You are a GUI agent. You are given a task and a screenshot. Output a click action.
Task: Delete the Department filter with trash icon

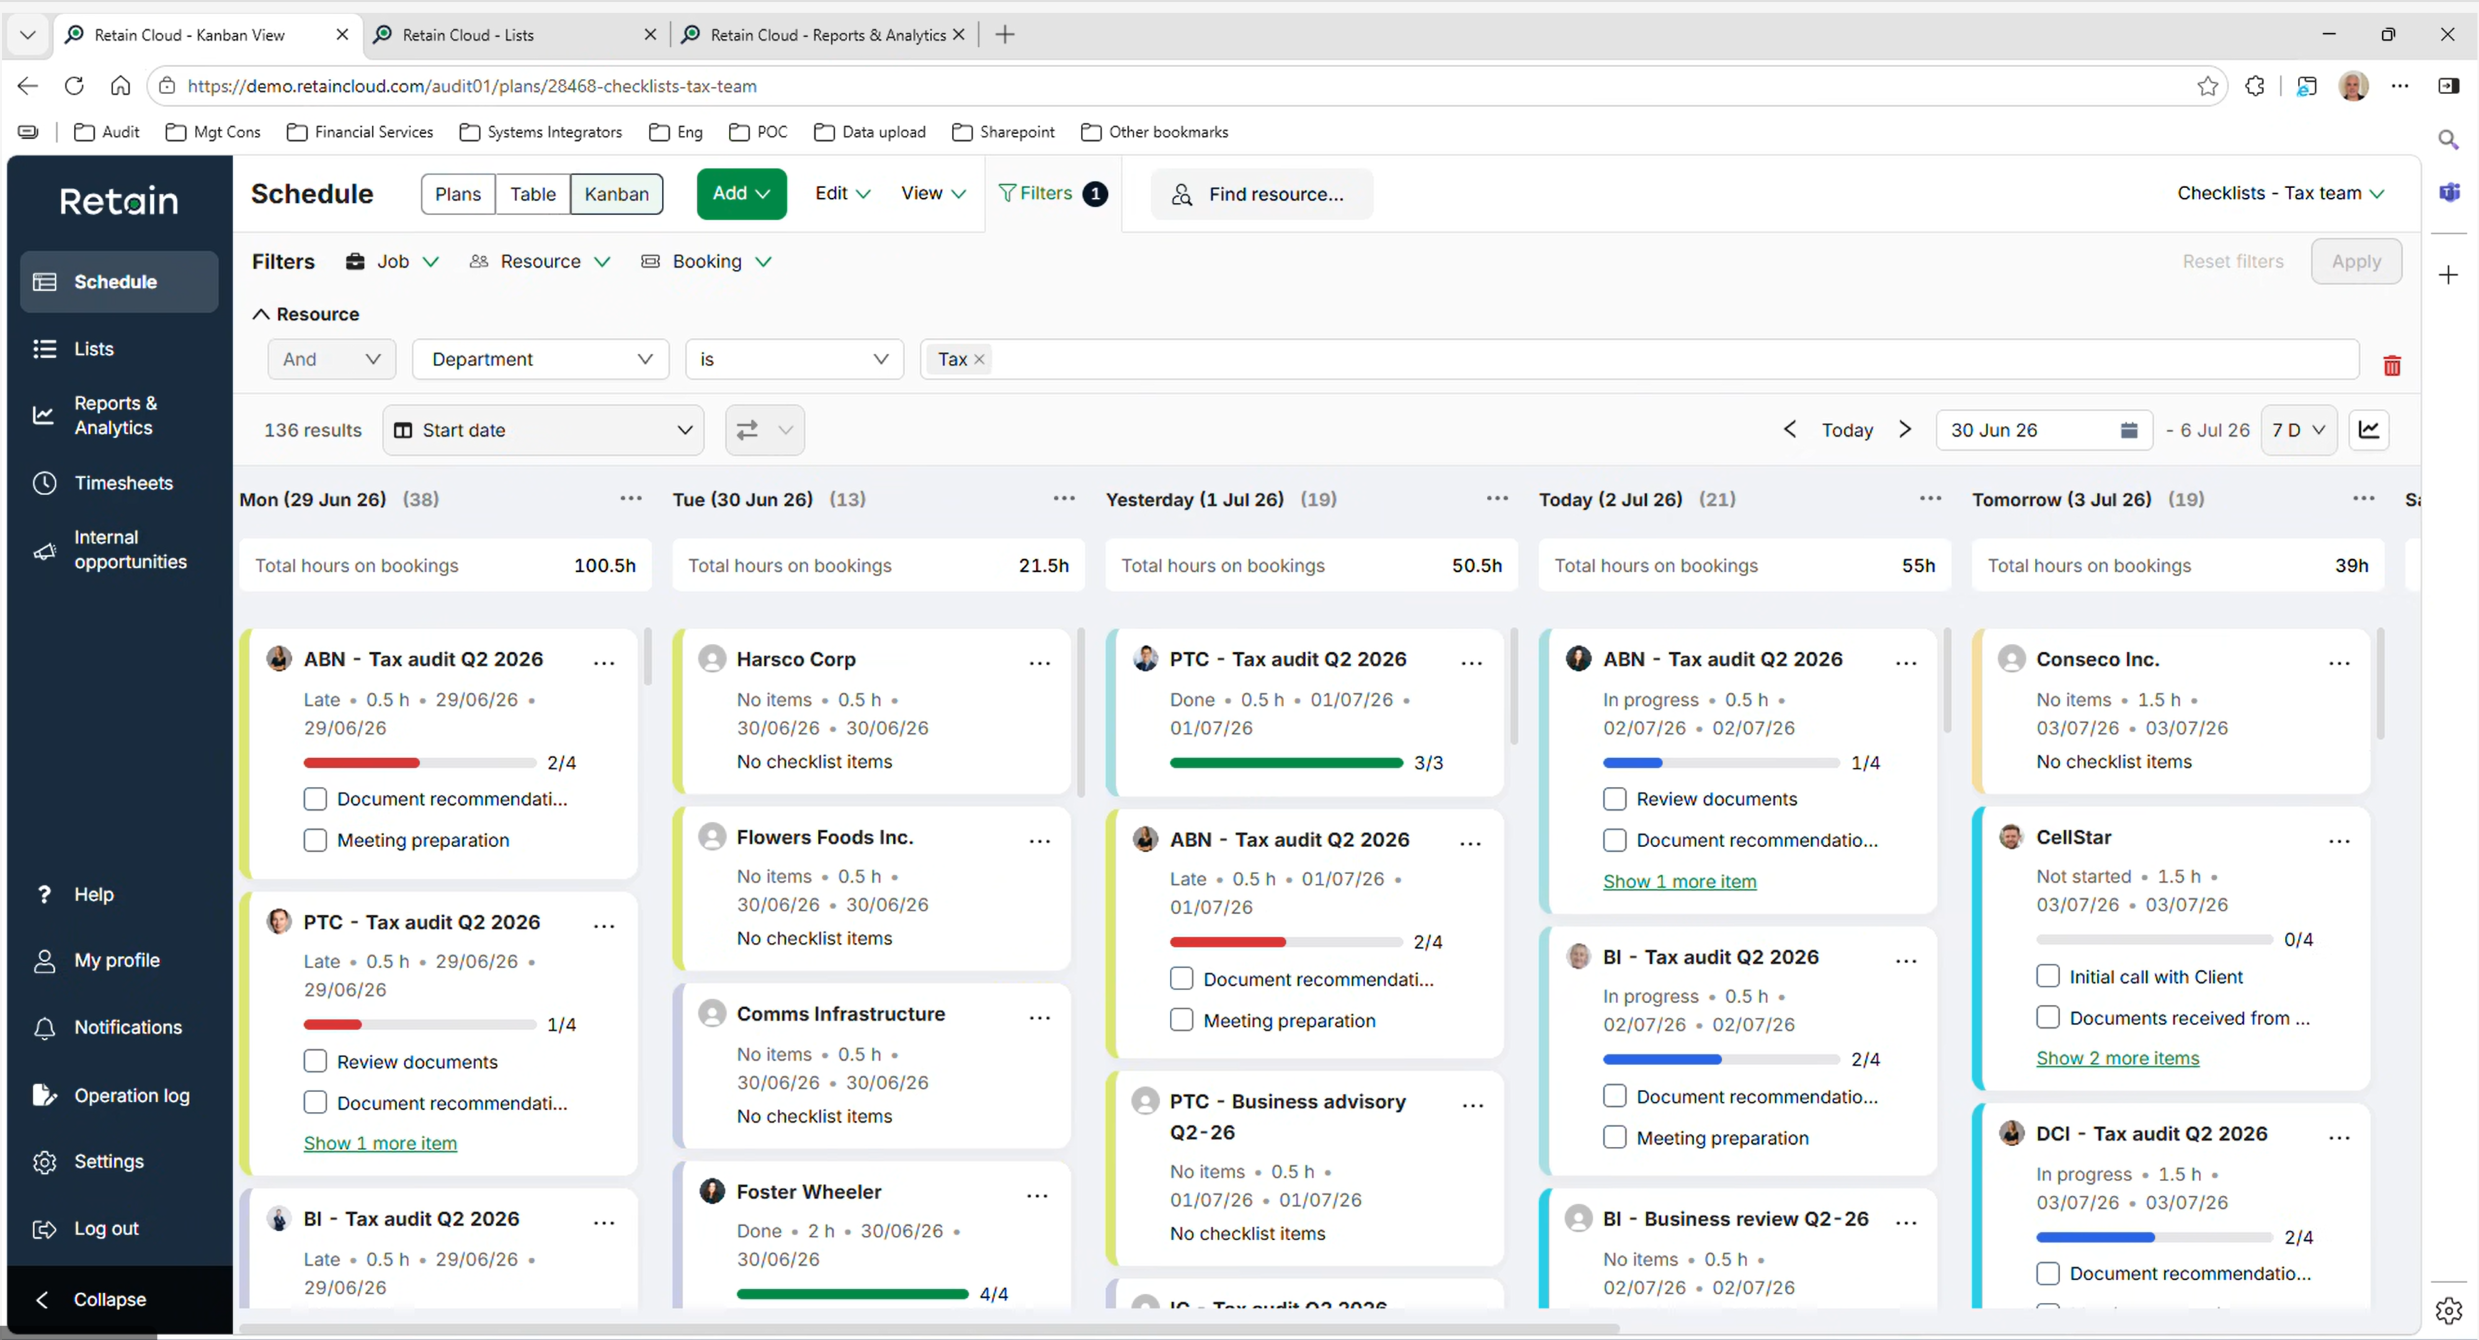pos(2392,366)
